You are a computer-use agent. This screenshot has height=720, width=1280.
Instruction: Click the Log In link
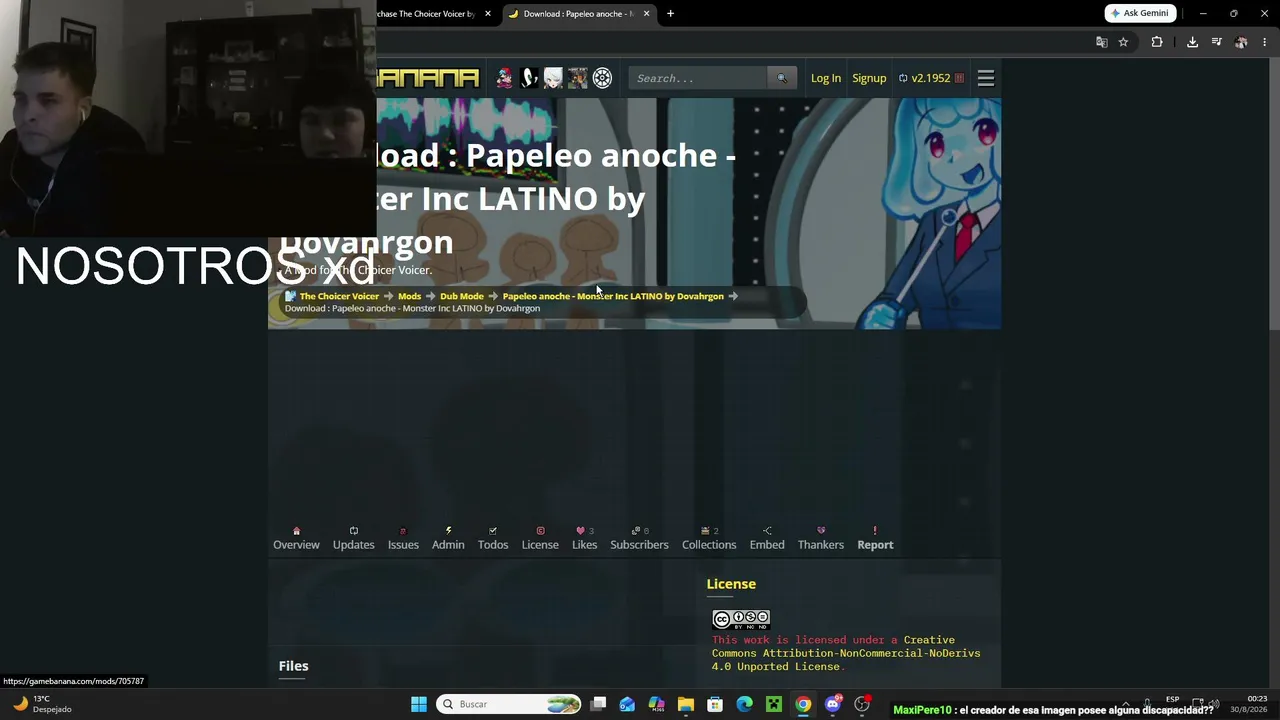[826, 78]
